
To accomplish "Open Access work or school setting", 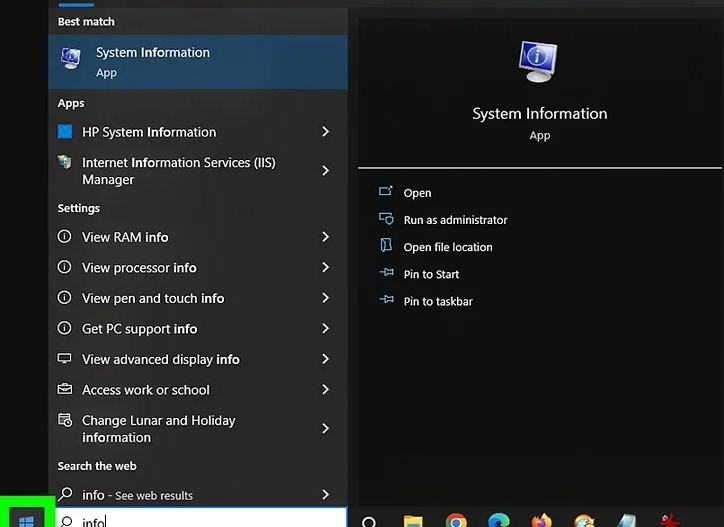I will pyautogui.click(x=198, y=389).
